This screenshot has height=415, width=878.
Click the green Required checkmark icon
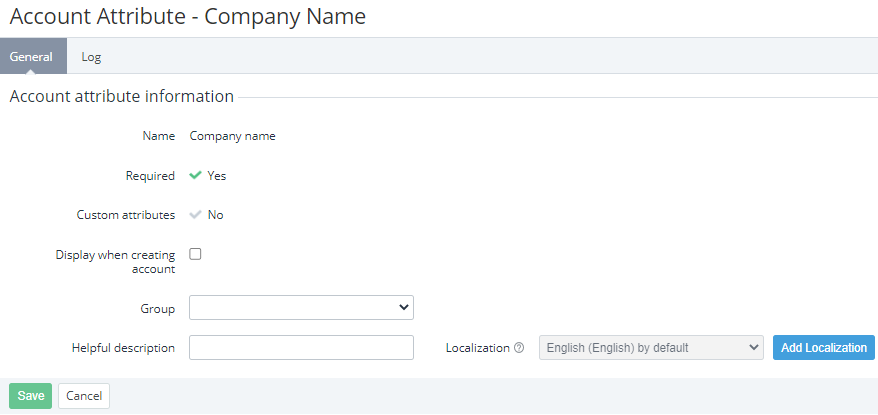196,175
